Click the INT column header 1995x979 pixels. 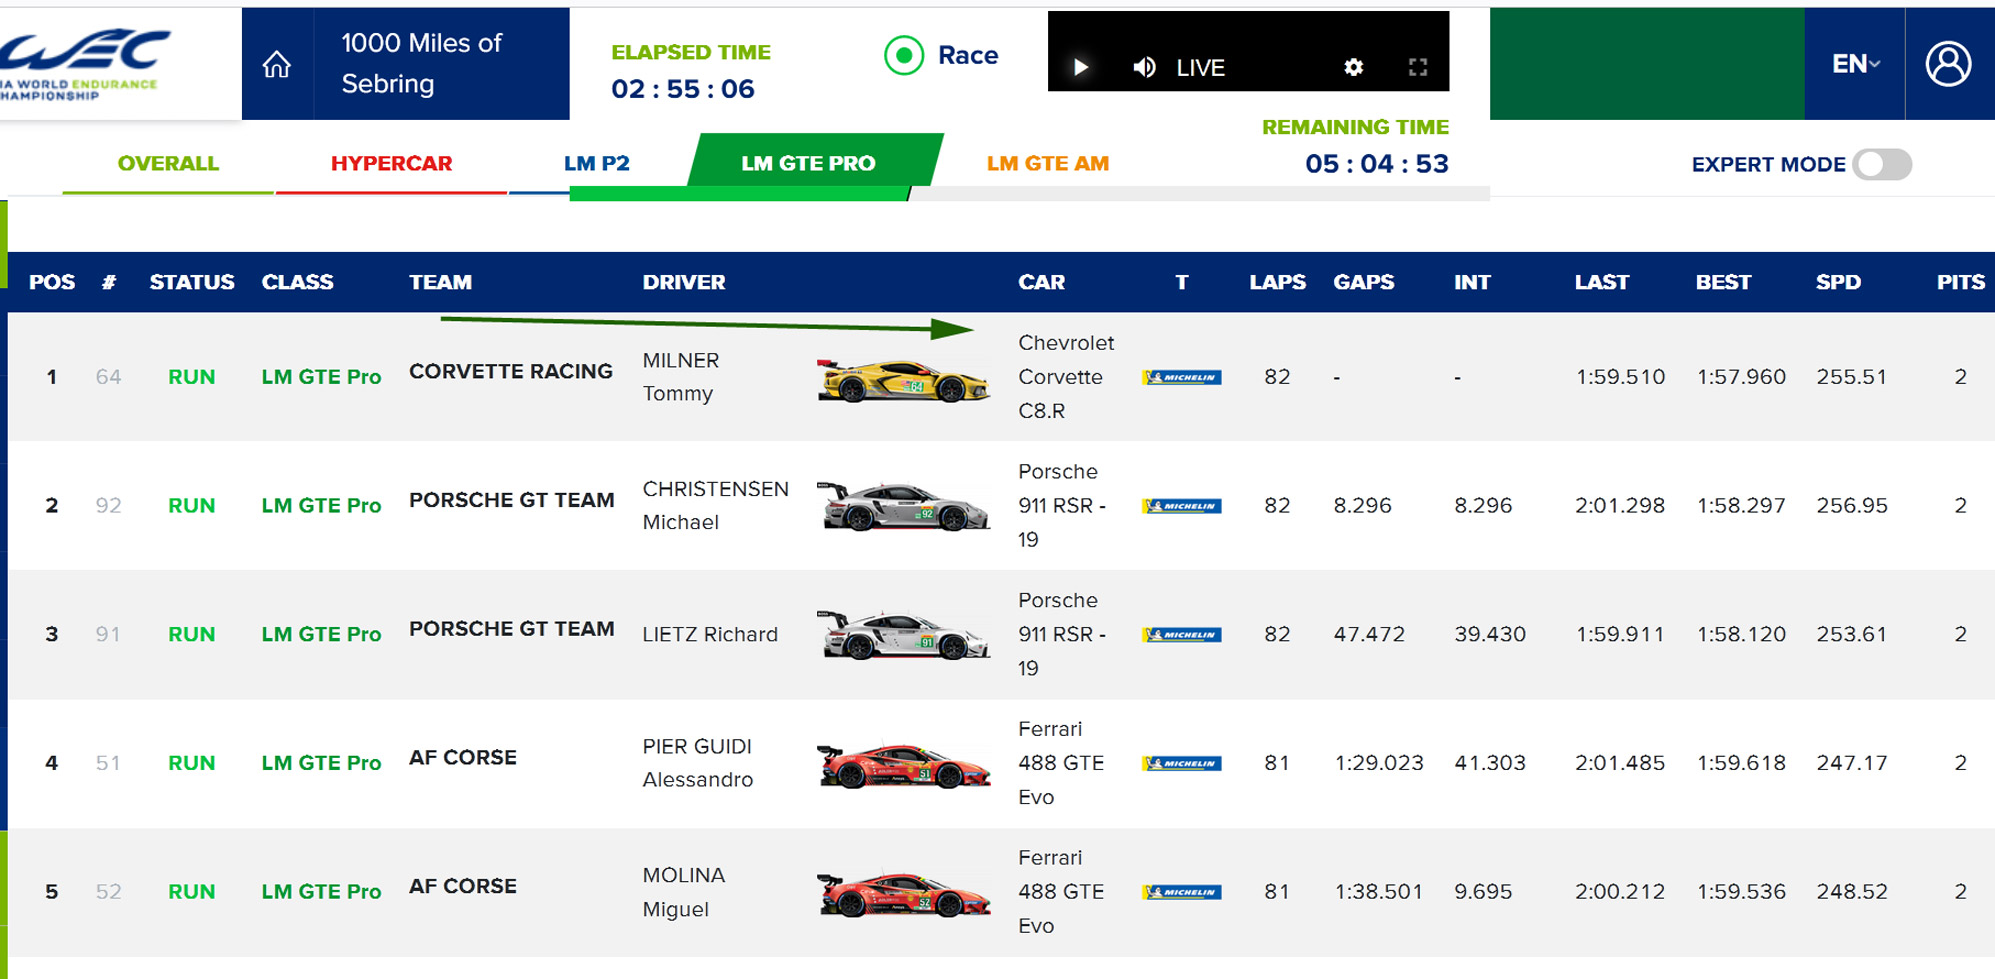tap(1472, 282)
